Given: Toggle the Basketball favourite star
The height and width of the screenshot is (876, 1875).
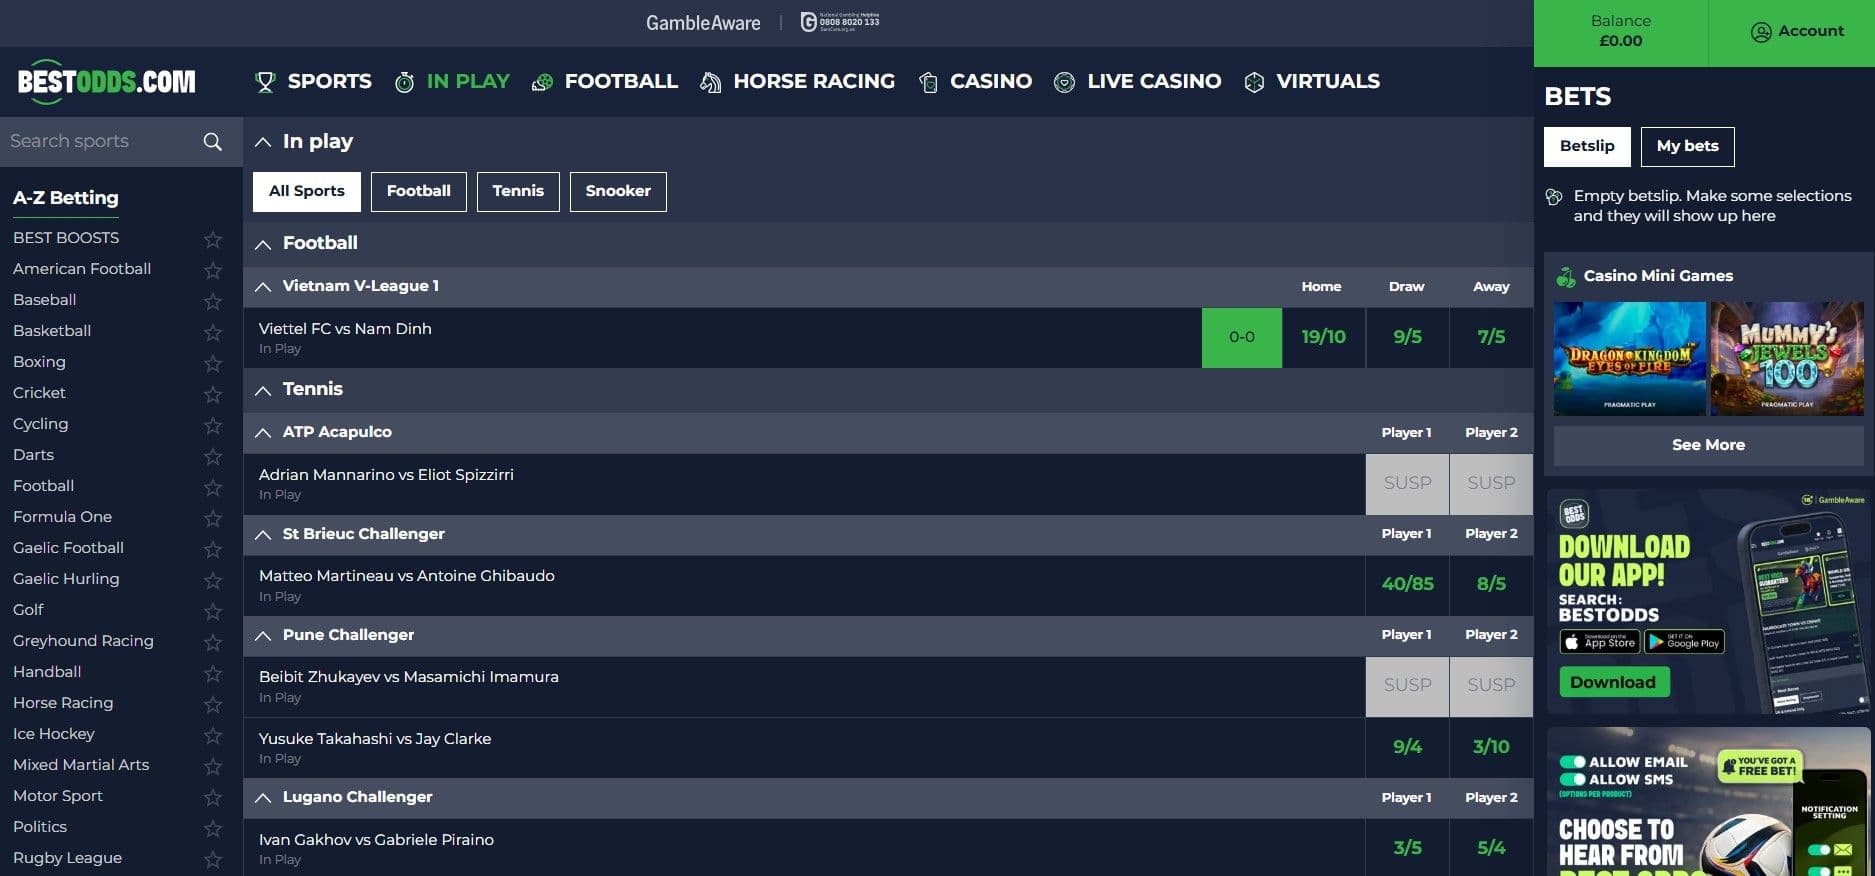Looking at the screenshot, I should coord(213,332).
